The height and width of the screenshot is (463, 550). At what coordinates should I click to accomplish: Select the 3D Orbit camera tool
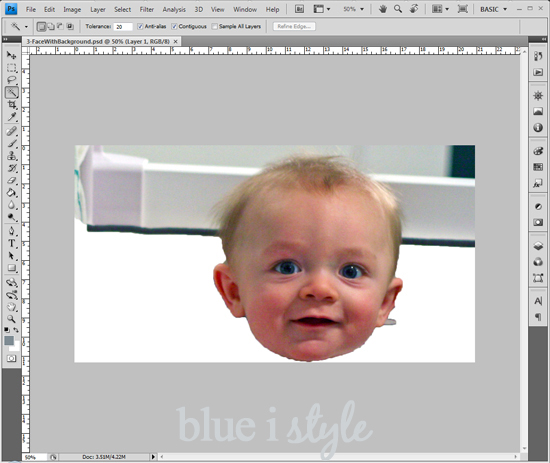[12, 295]
